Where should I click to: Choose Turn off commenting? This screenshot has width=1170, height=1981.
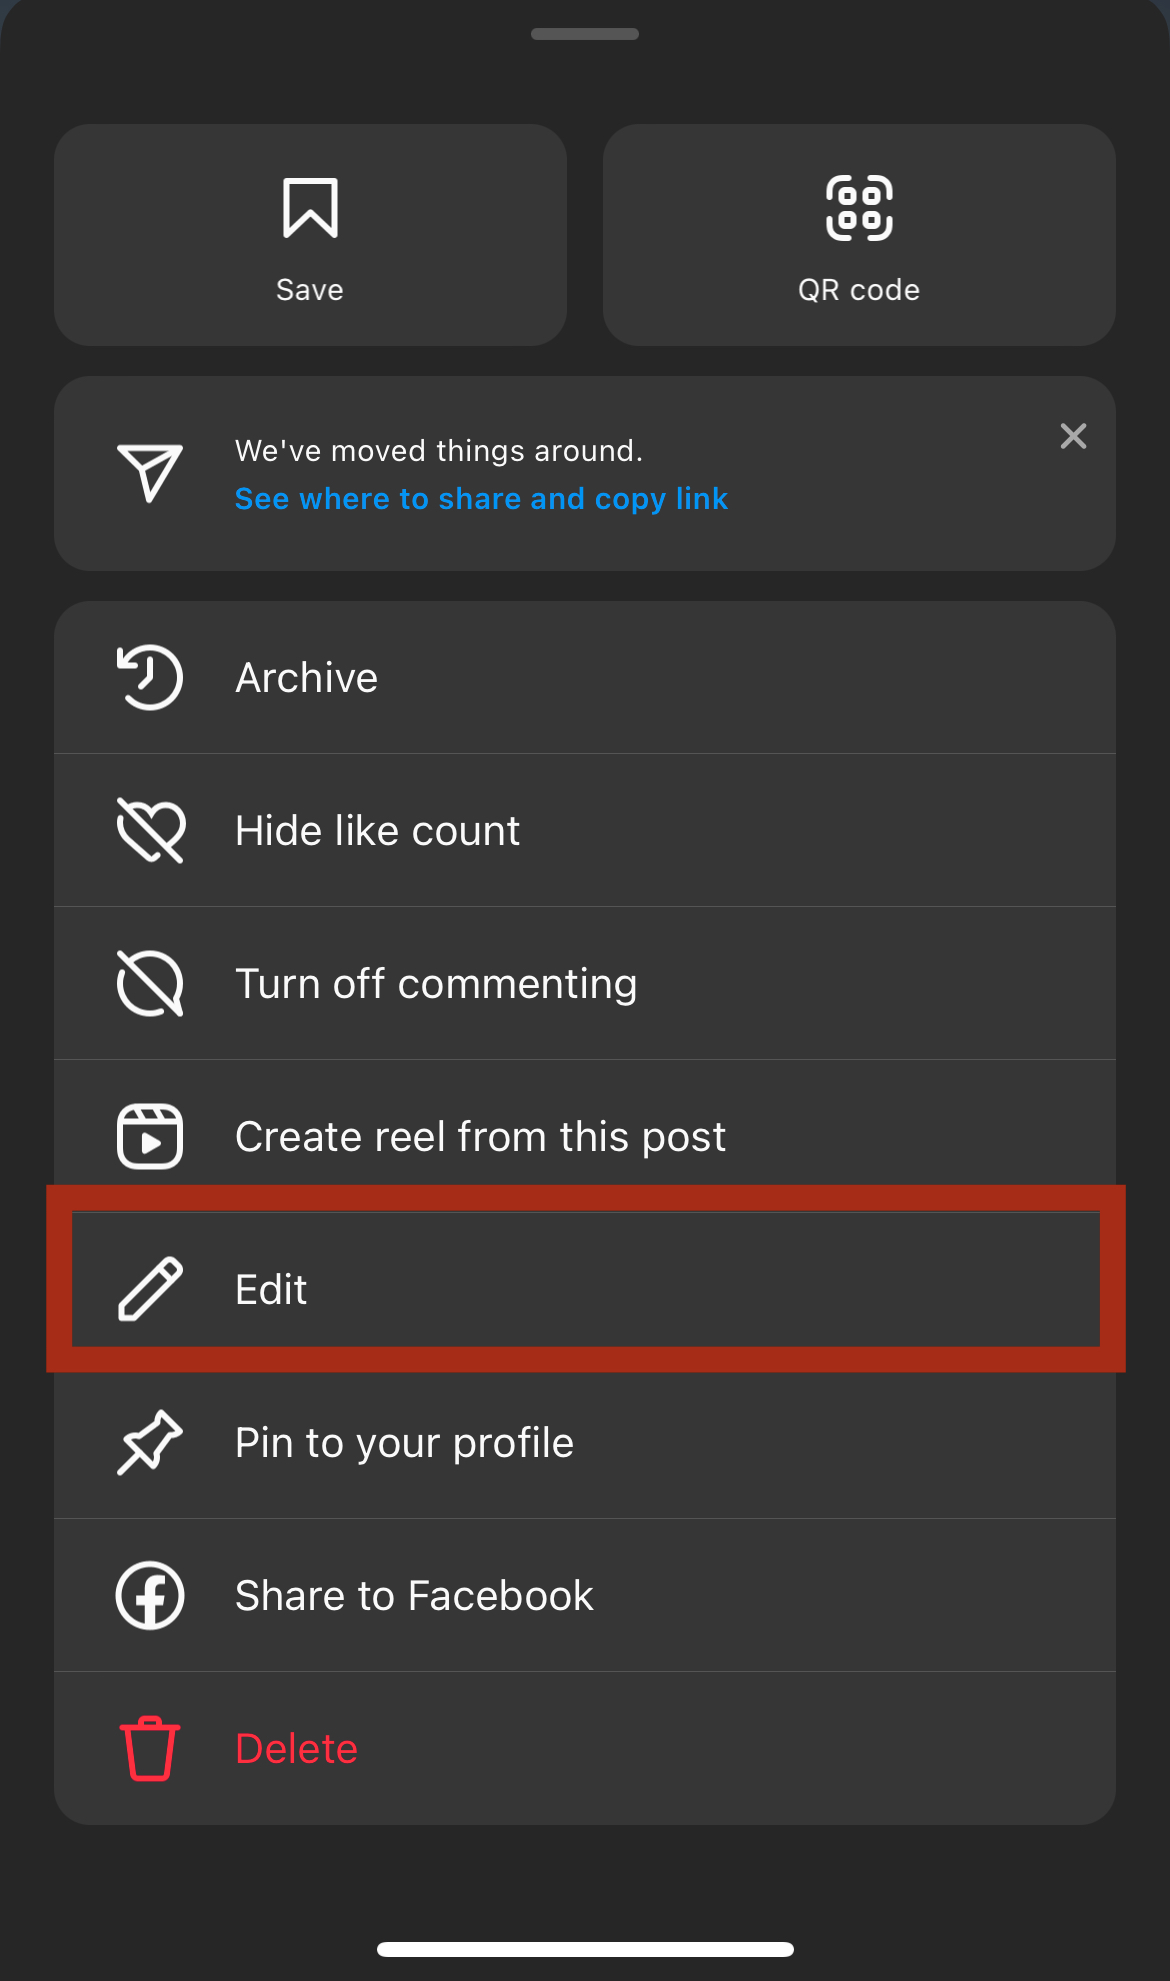click(x=436, y=984)
